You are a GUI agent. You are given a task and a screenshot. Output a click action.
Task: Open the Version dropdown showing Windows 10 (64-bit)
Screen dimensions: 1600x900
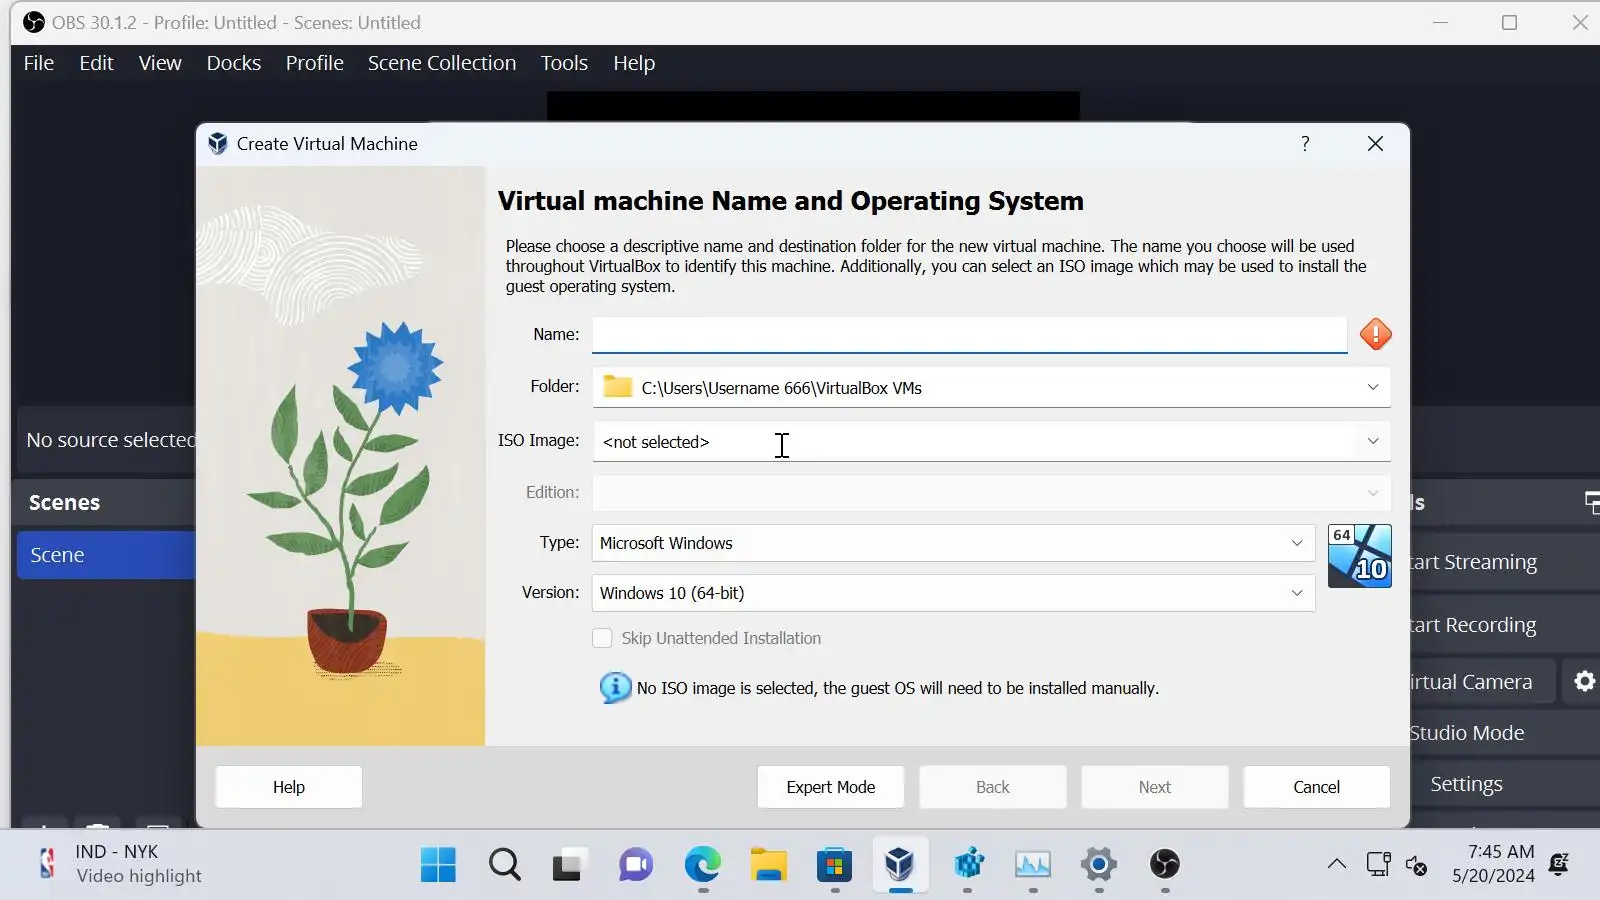pos(953,593)
